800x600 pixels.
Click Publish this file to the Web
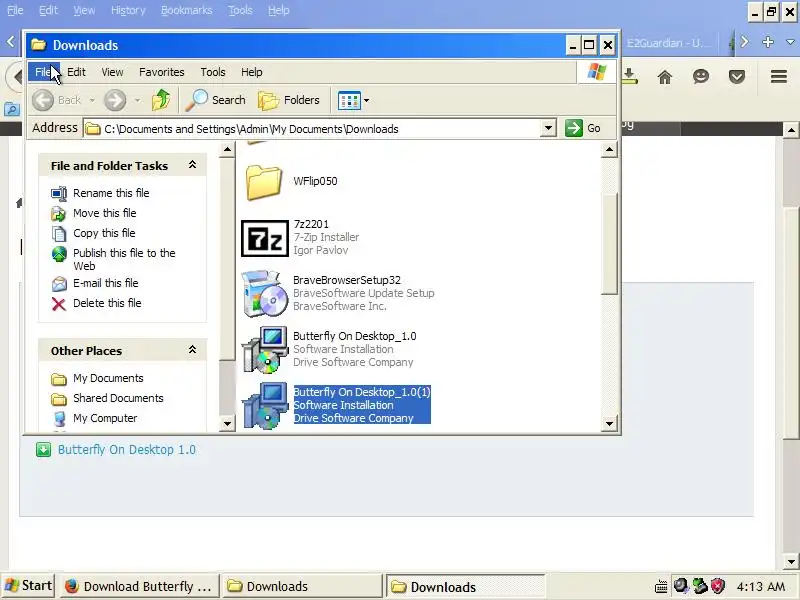tap(124, 259)
